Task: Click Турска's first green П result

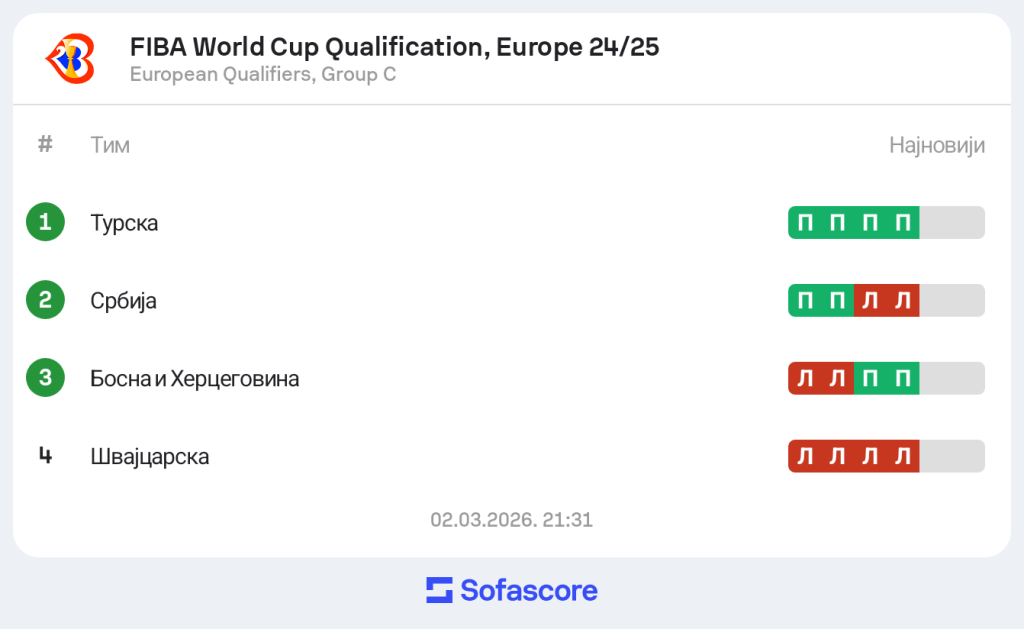Action: [x=805, y=222]
